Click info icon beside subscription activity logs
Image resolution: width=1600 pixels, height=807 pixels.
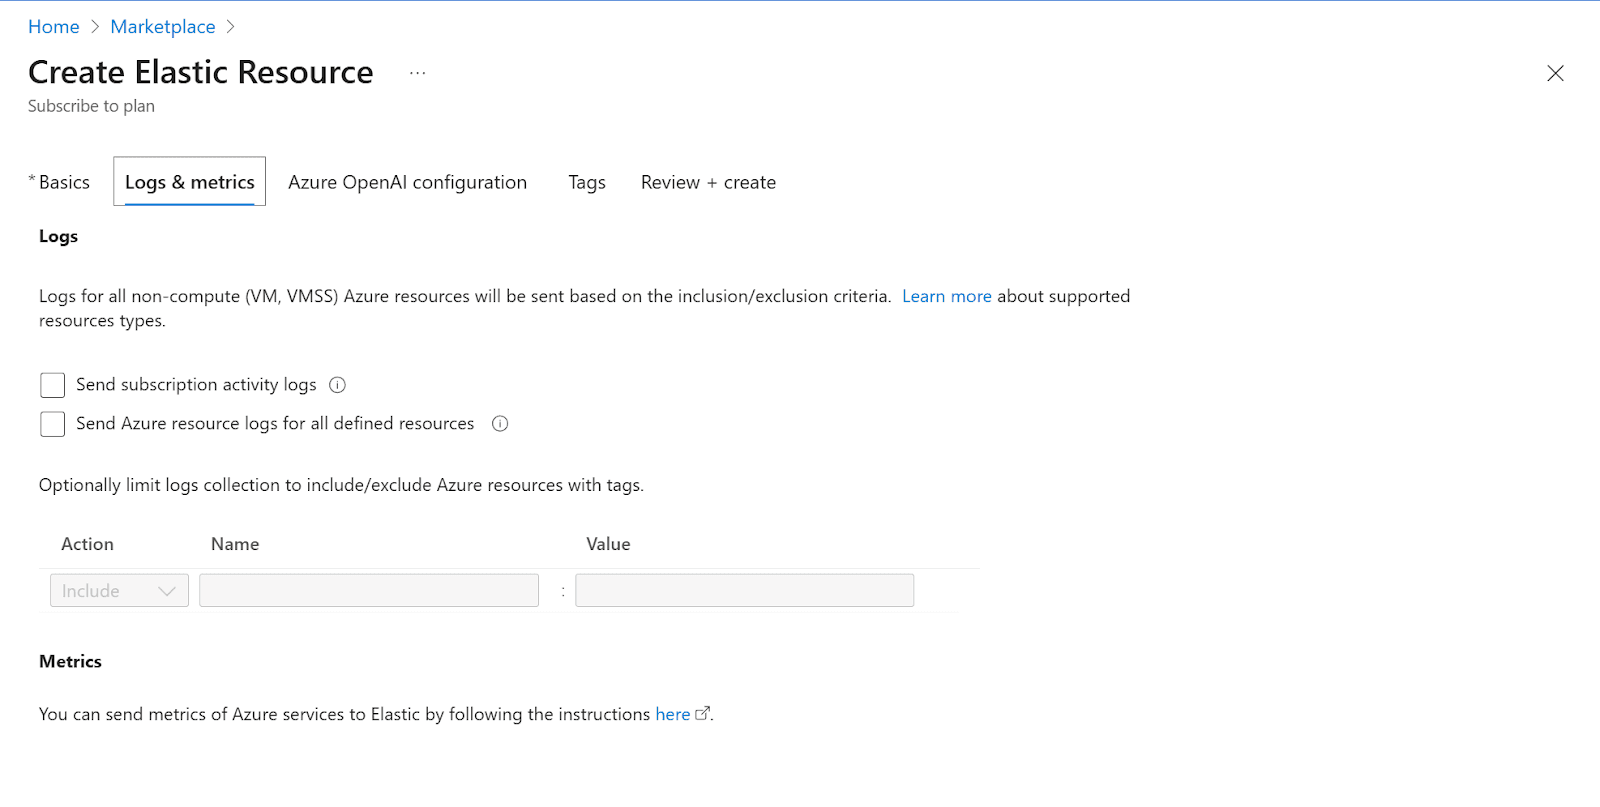(338, 385)
